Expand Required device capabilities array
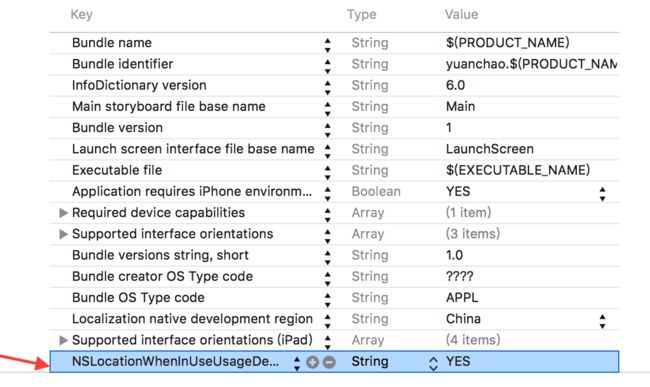 coord(63,213)
